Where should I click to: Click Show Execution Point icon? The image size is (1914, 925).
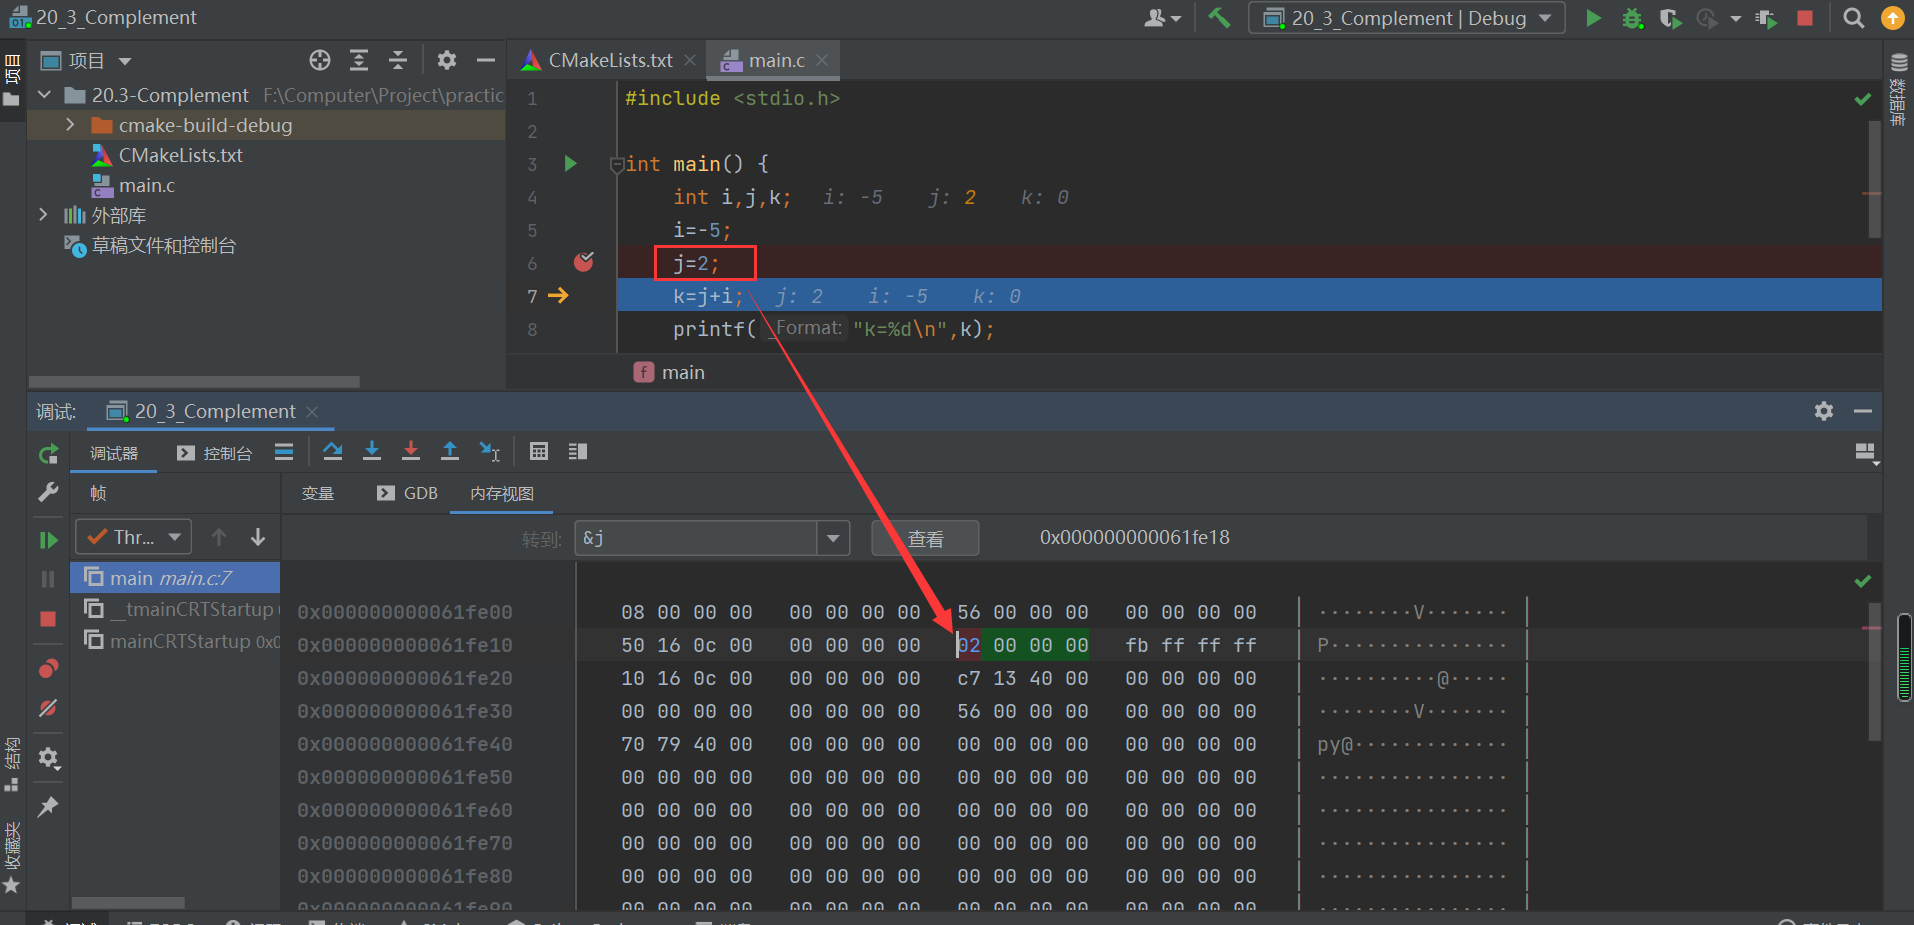tap(284, 452)
